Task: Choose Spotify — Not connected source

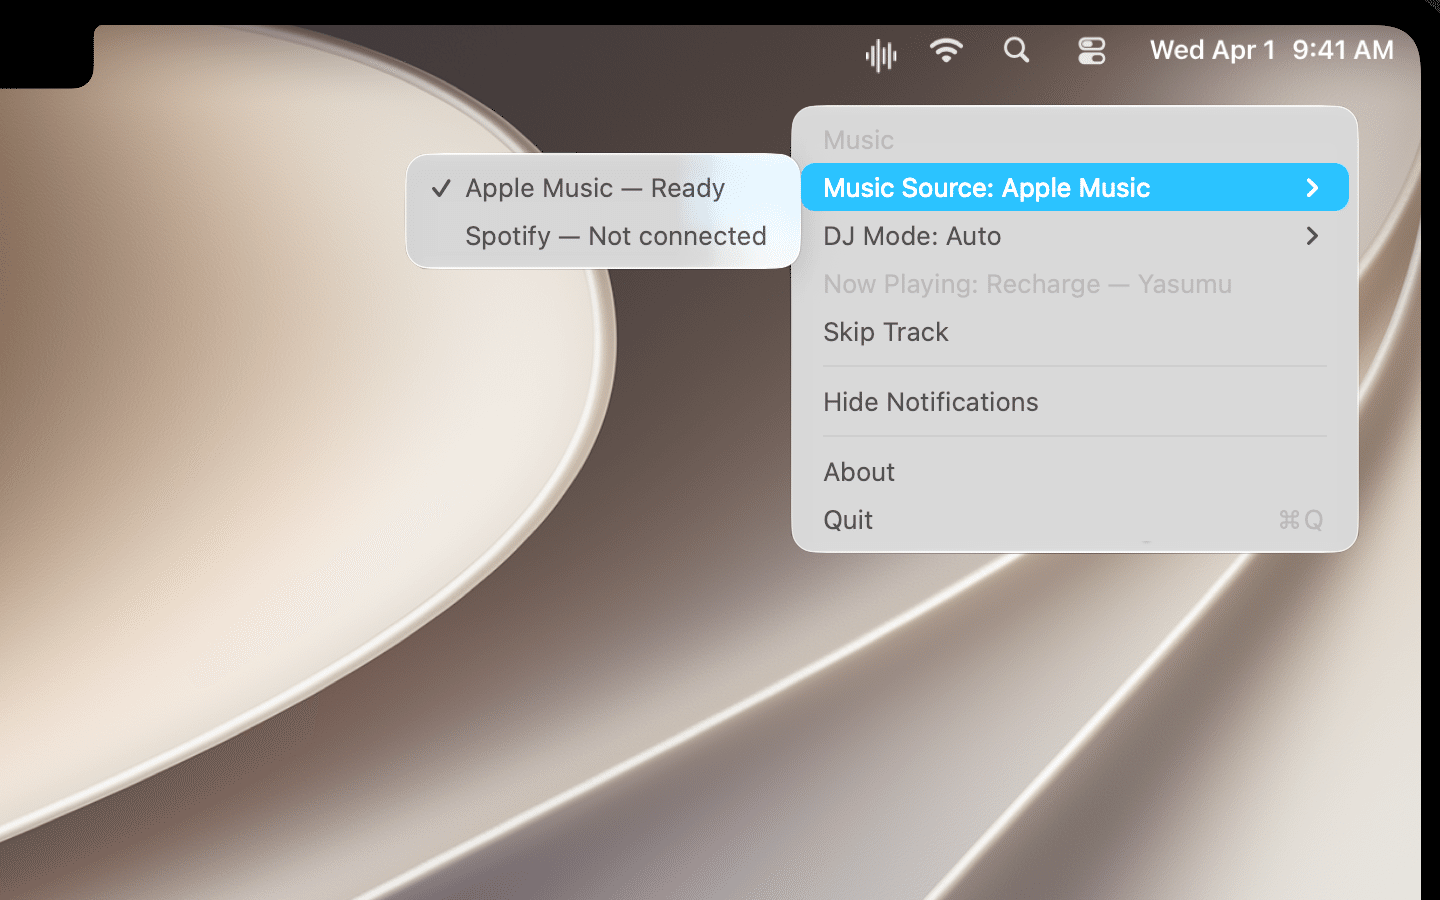Action: pos(603,236)
